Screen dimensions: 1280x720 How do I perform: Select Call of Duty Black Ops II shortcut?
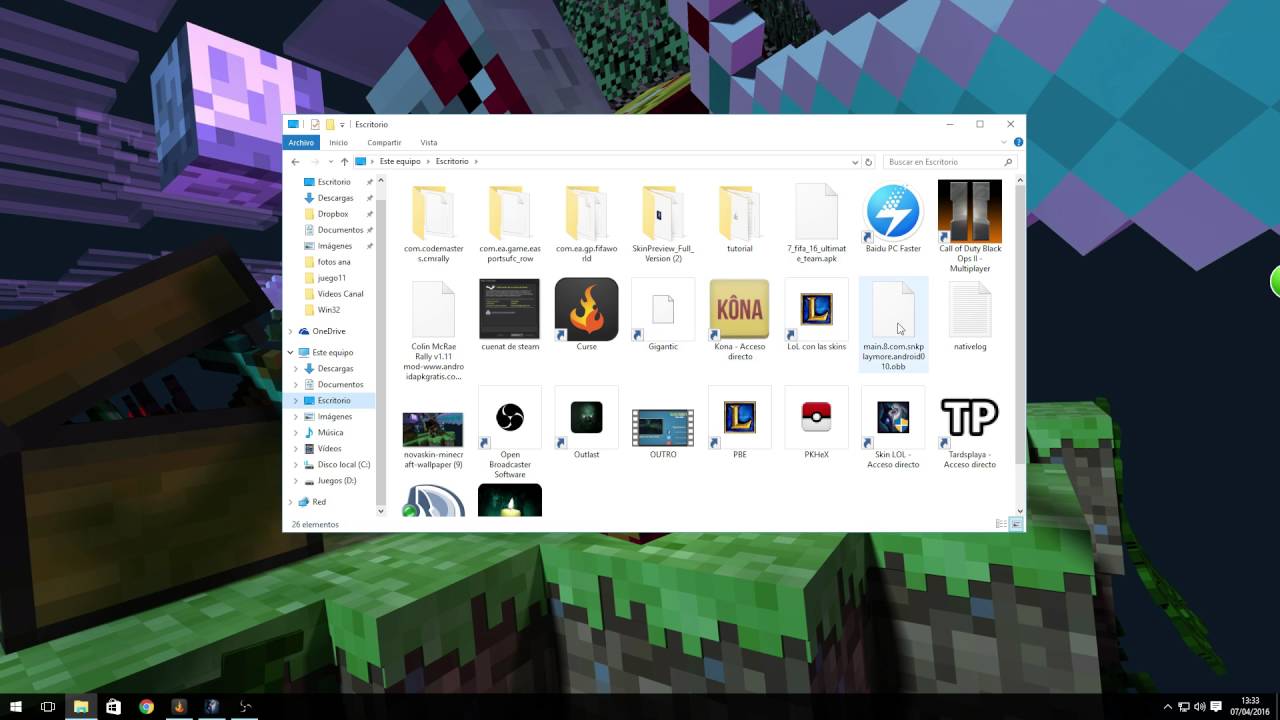point(970,227)
